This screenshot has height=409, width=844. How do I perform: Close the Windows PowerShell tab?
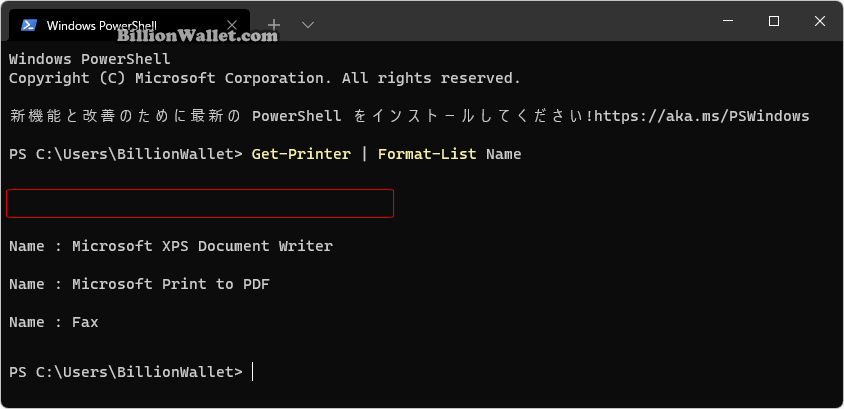(x=232, y=25)
